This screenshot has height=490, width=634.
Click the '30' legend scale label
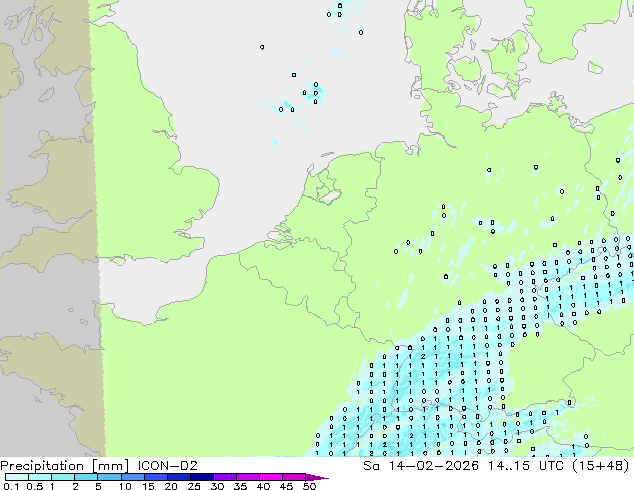point(217,486)
